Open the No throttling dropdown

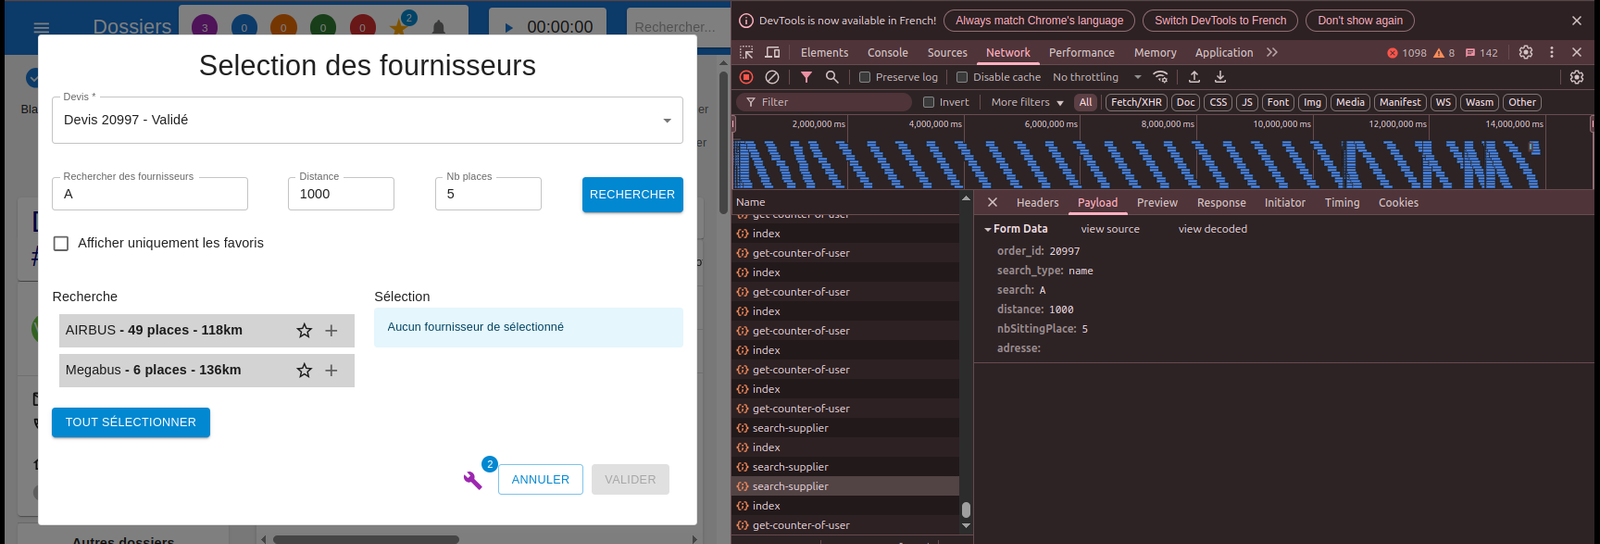pos(1096,77)
